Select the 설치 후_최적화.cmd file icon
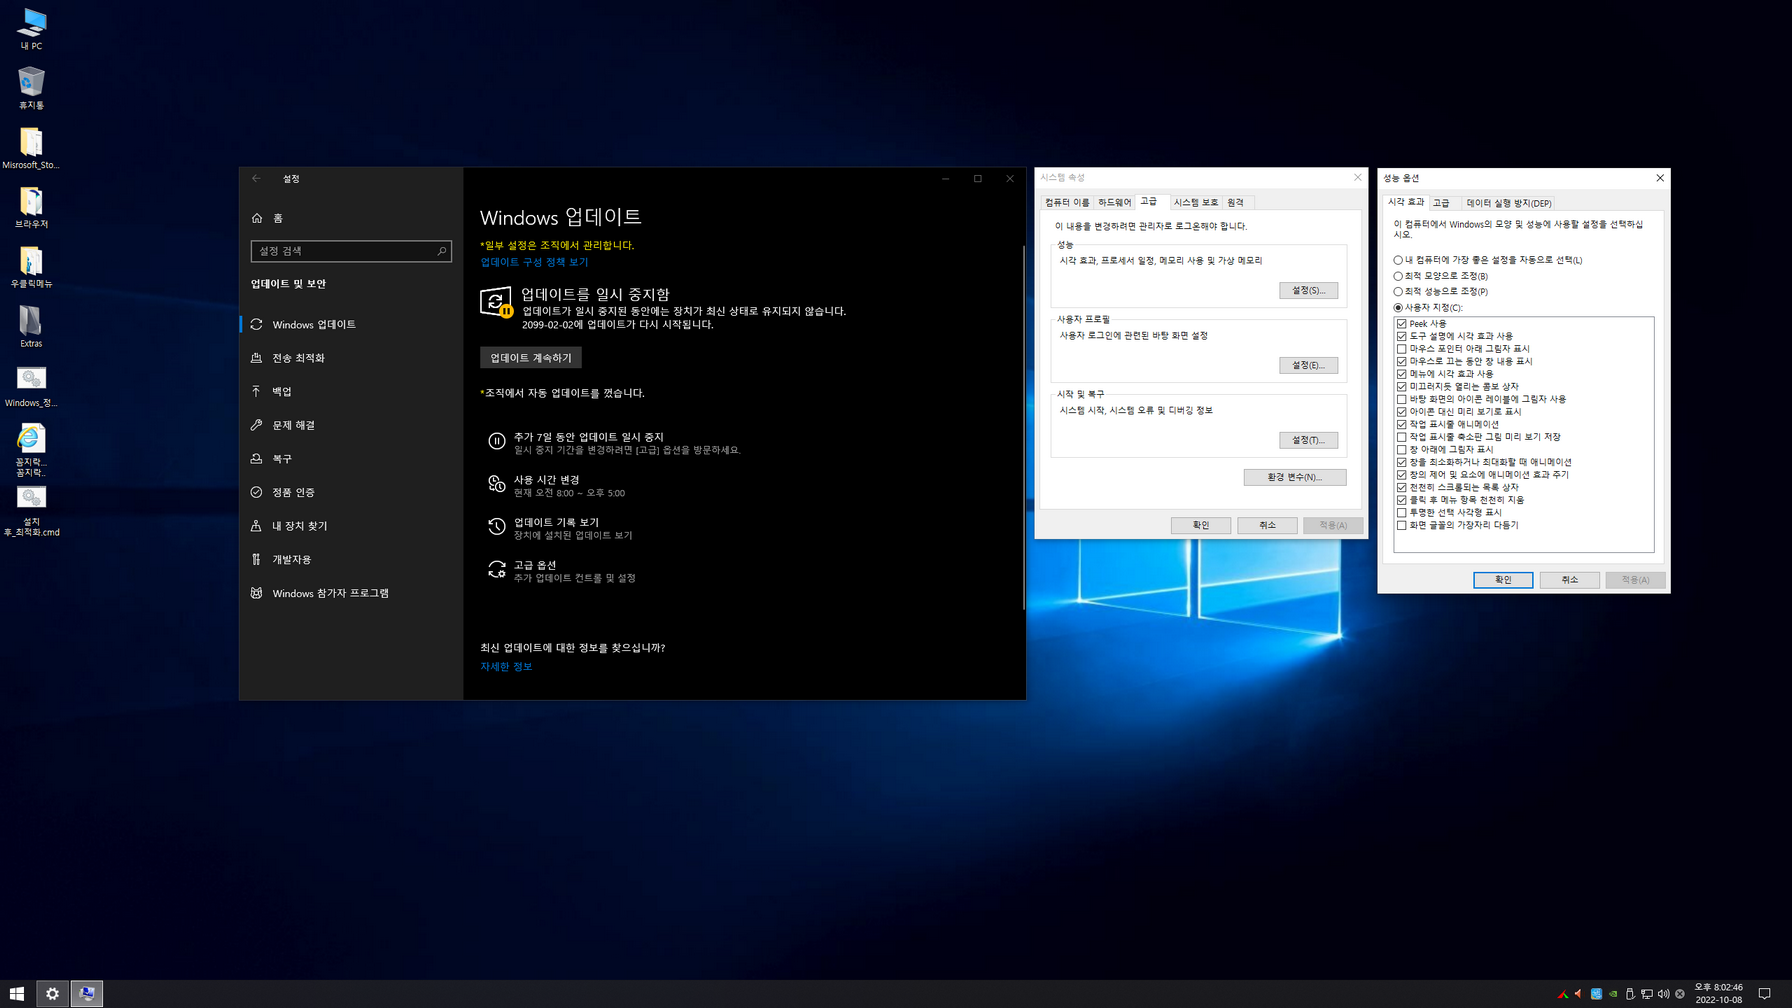 click(31, 512)
